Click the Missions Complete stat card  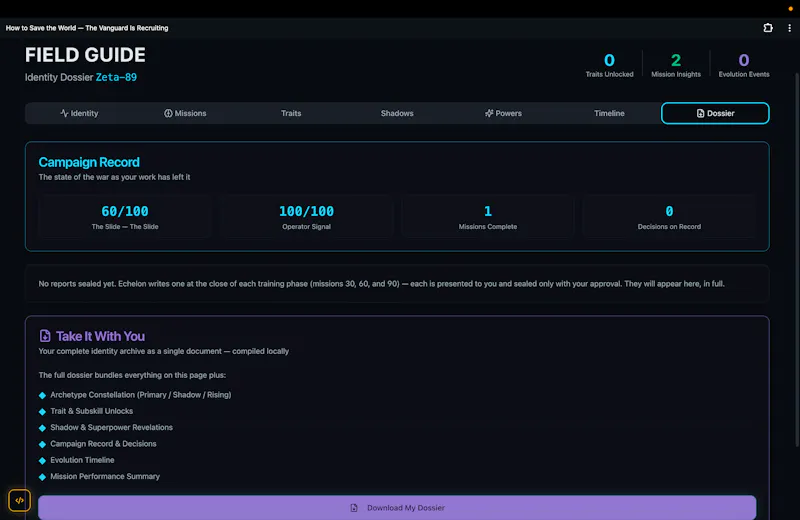pyautogui.click(x=488, y=216)
